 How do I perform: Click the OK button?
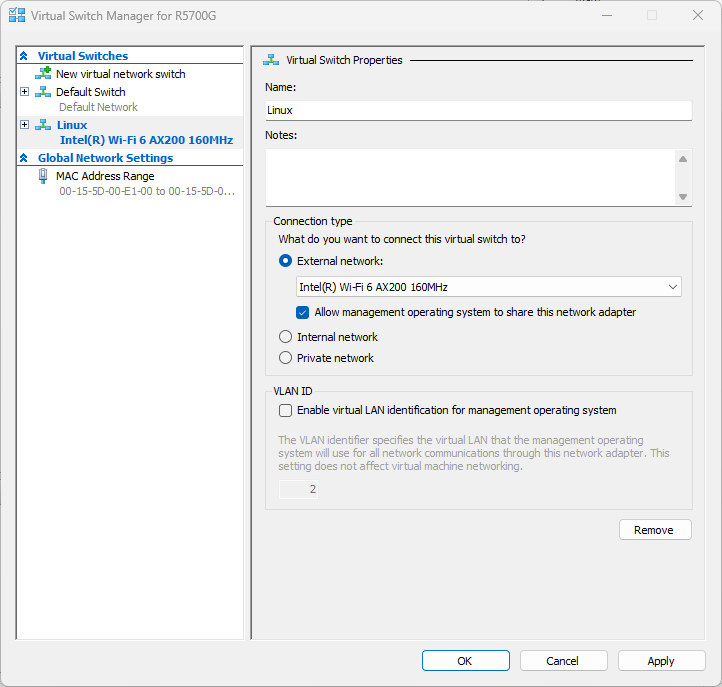pyautogui.click(x=466, y=661)
